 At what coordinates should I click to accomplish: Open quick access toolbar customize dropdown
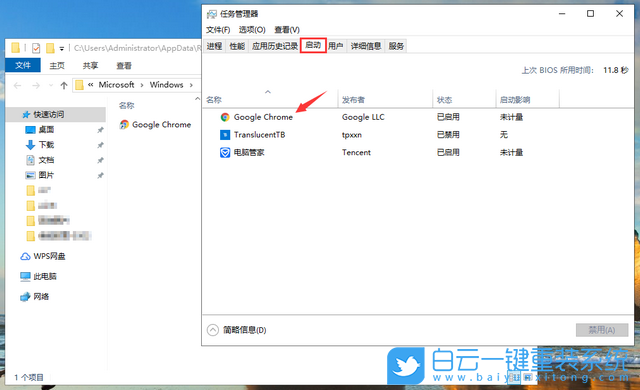[x=62, y=49]
